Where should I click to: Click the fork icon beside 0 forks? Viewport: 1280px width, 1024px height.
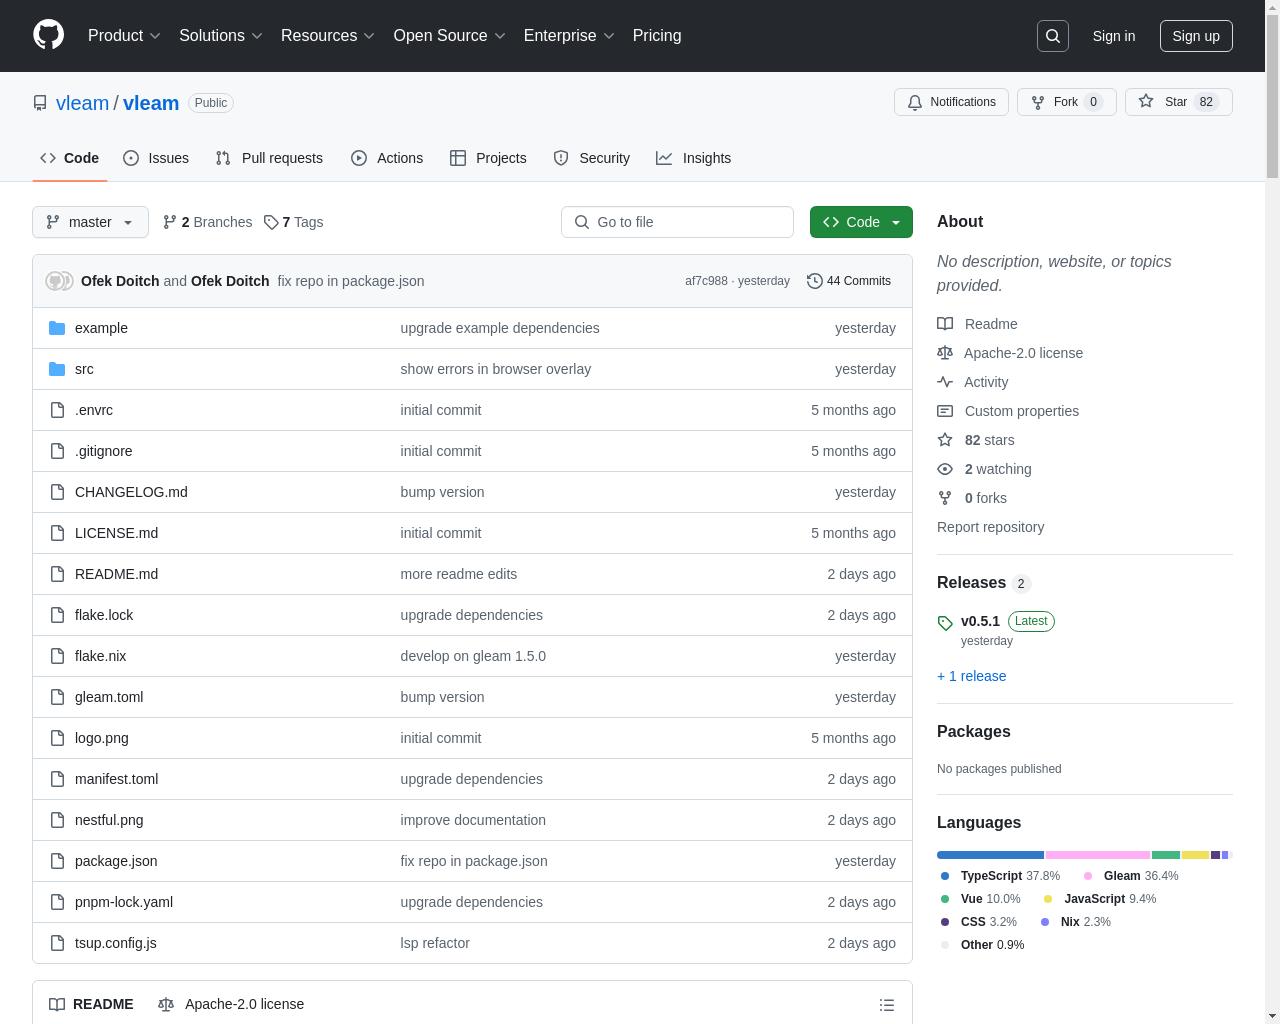tap(945, 498)
